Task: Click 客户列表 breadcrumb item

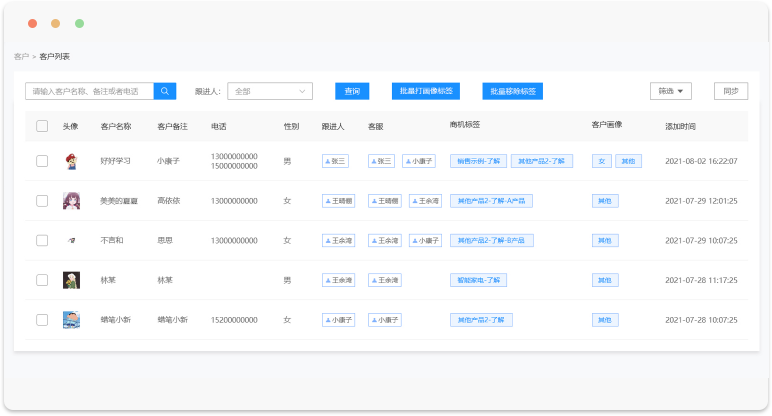Action: [x=54, y=57]
